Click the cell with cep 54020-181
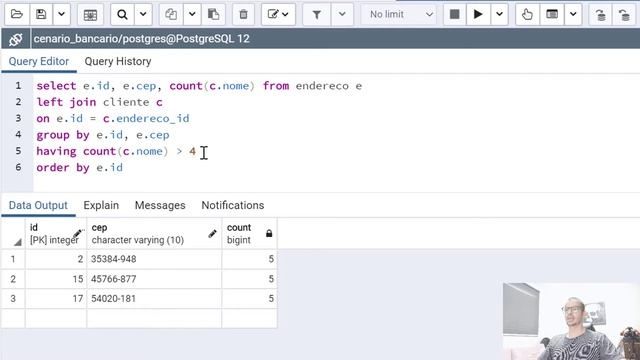 (x=154, y=299)
